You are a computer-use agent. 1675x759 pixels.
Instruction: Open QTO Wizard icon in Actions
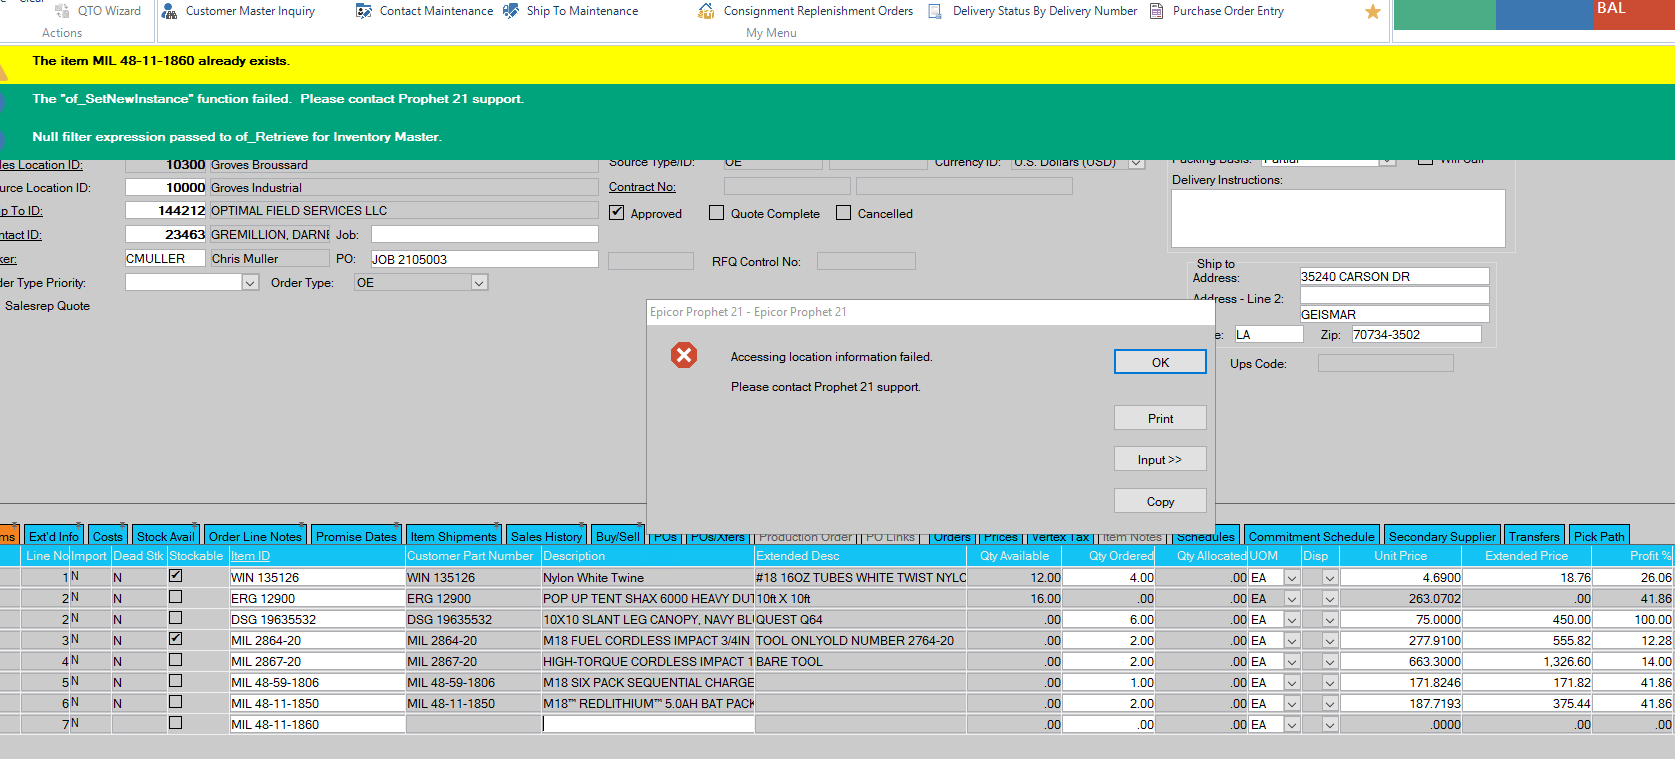coord(62,11)
